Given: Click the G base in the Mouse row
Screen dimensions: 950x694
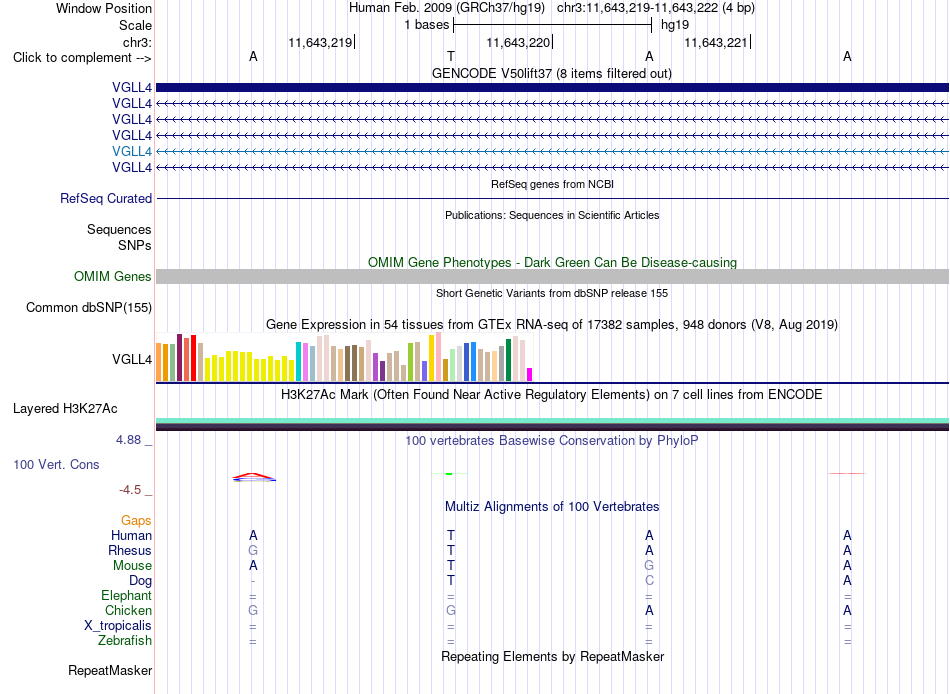Looking at the screenshot, I should pyautogui.click(x=649, y=566).
